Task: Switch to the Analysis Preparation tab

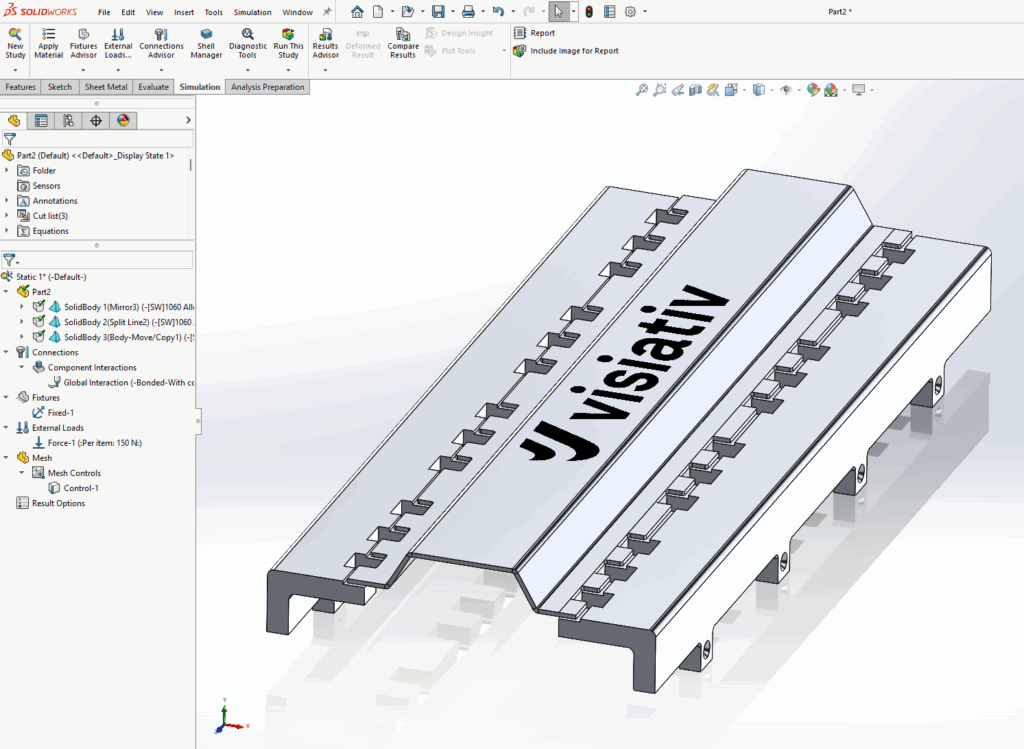Action: tap(269, 86)
